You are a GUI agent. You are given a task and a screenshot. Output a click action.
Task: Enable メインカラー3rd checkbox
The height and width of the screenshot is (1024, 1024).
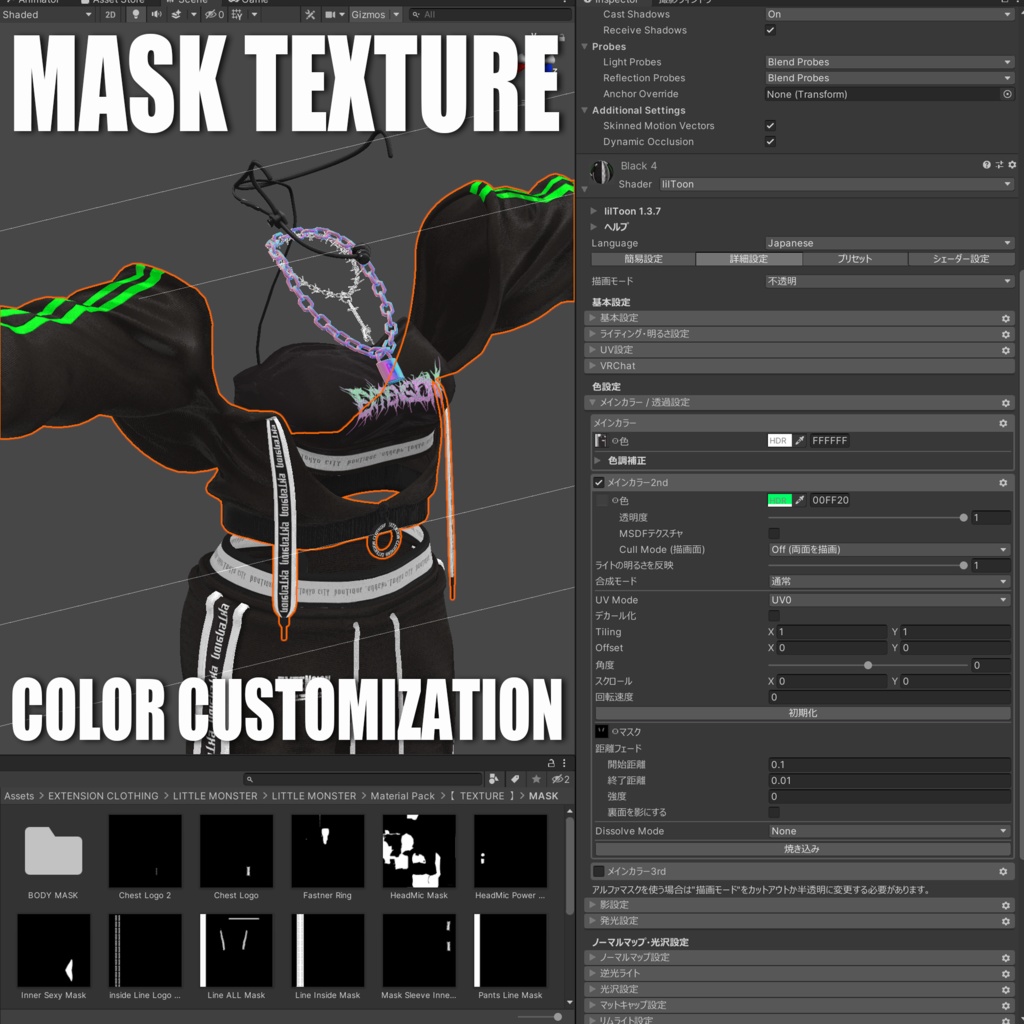[599, 871]
